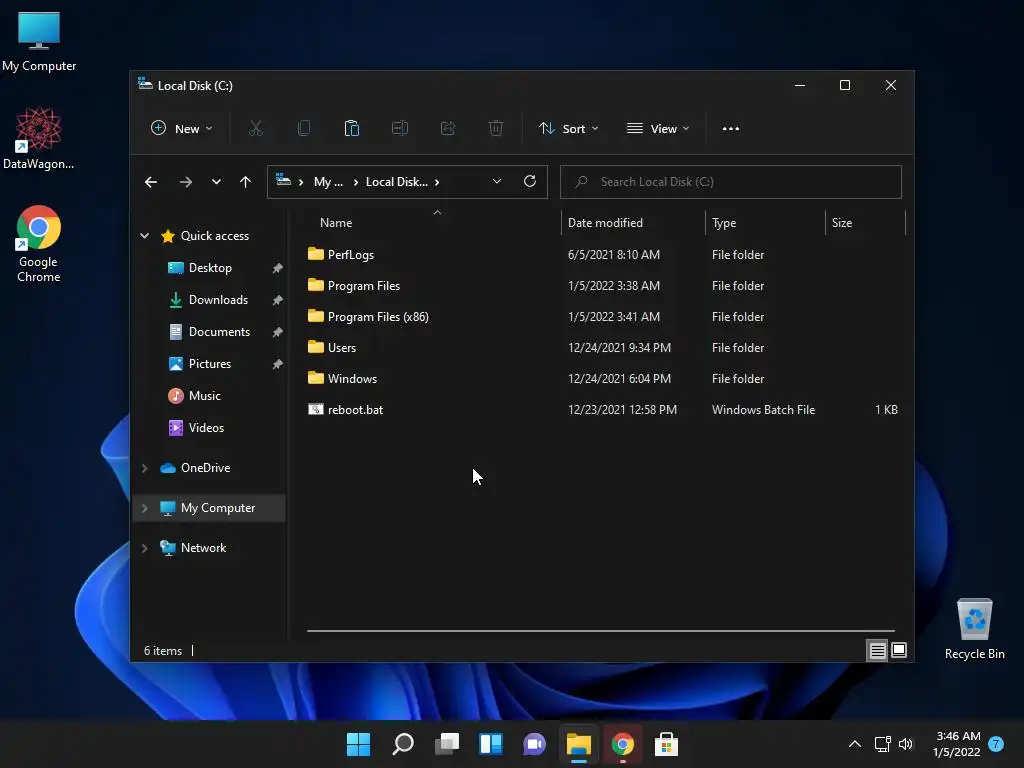Select Google Chrome desktop shortcut

coord(39,244)
